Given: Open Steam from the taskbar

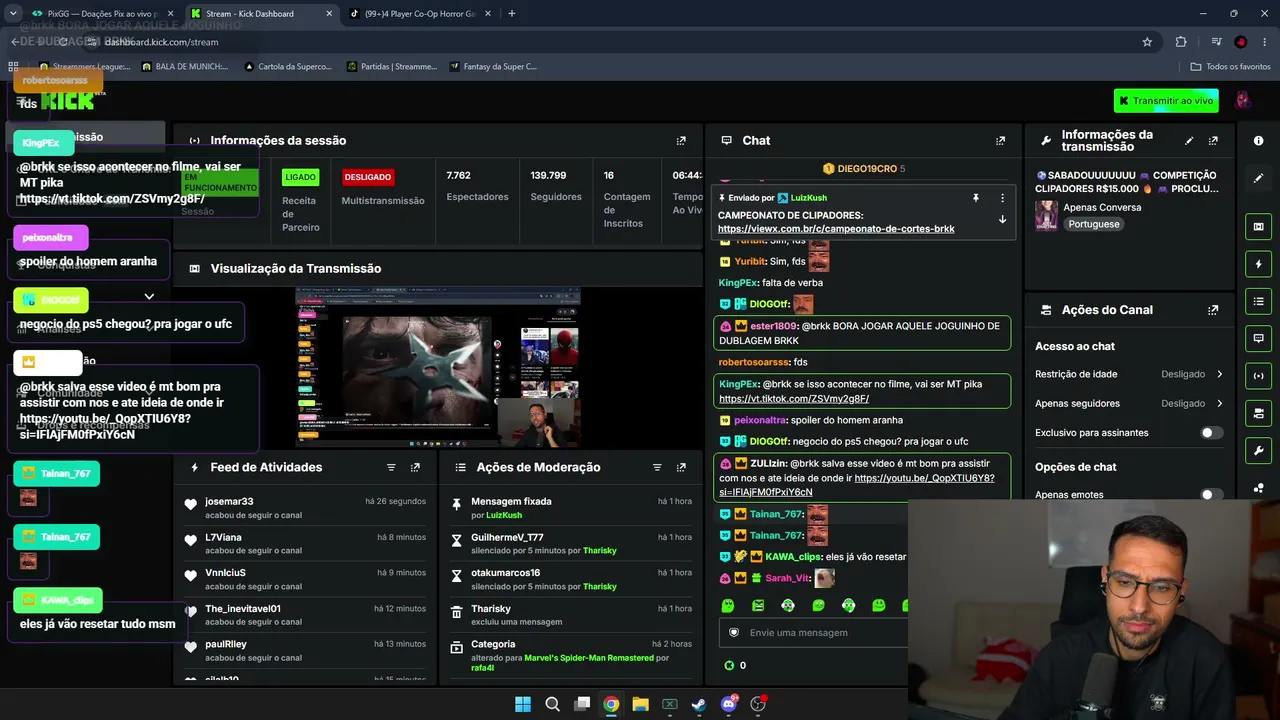Looking at the screenshot, I should click(699, 704).
